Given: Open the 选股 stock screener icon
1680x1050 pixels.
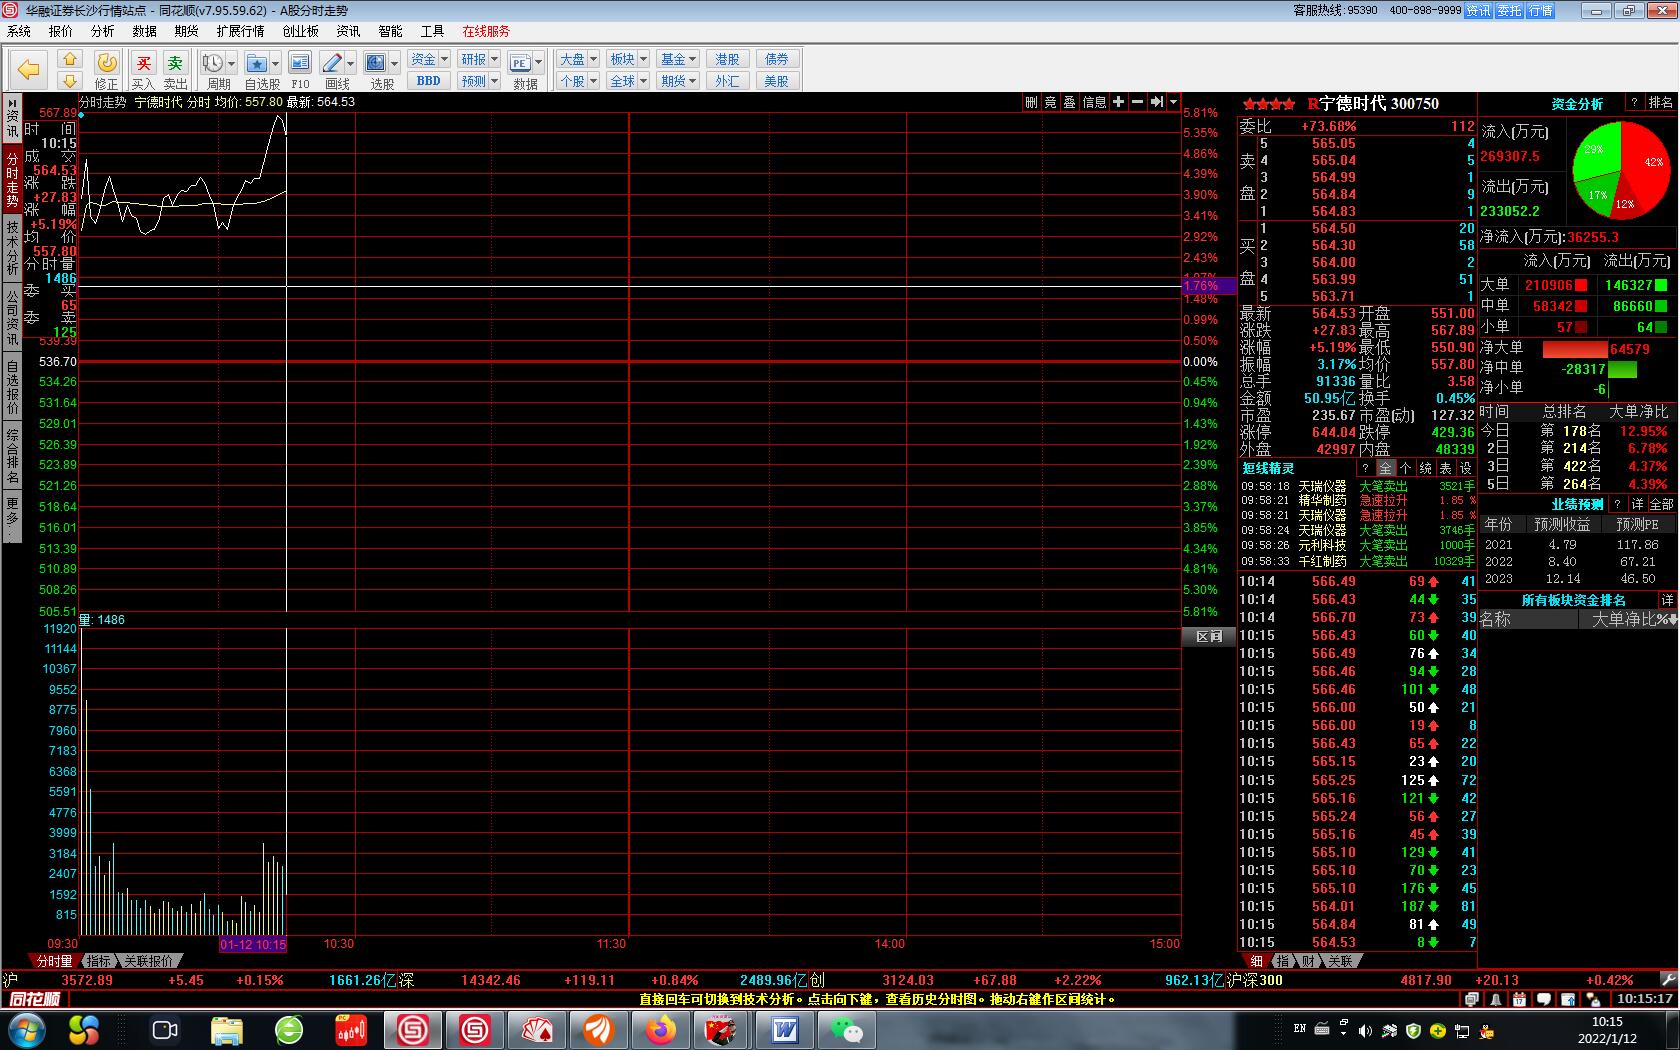Looking at the screenshot, I should 376,63.
